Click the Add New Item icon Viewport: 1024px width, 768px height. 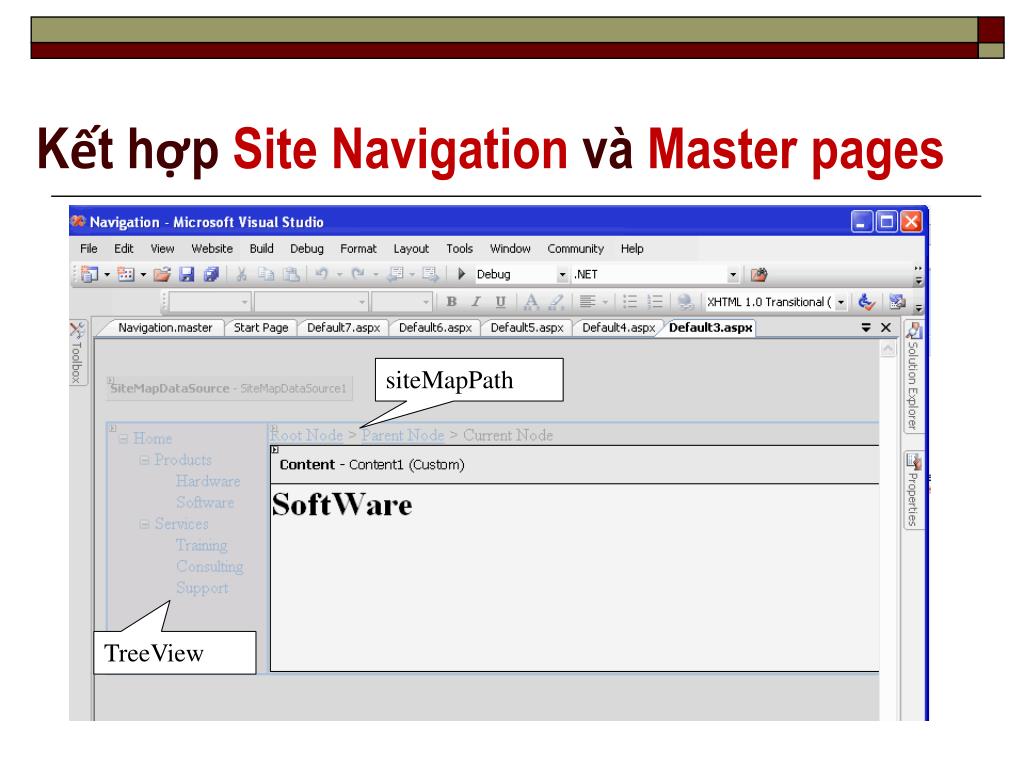pyautogui.click(x=125, y=274)
